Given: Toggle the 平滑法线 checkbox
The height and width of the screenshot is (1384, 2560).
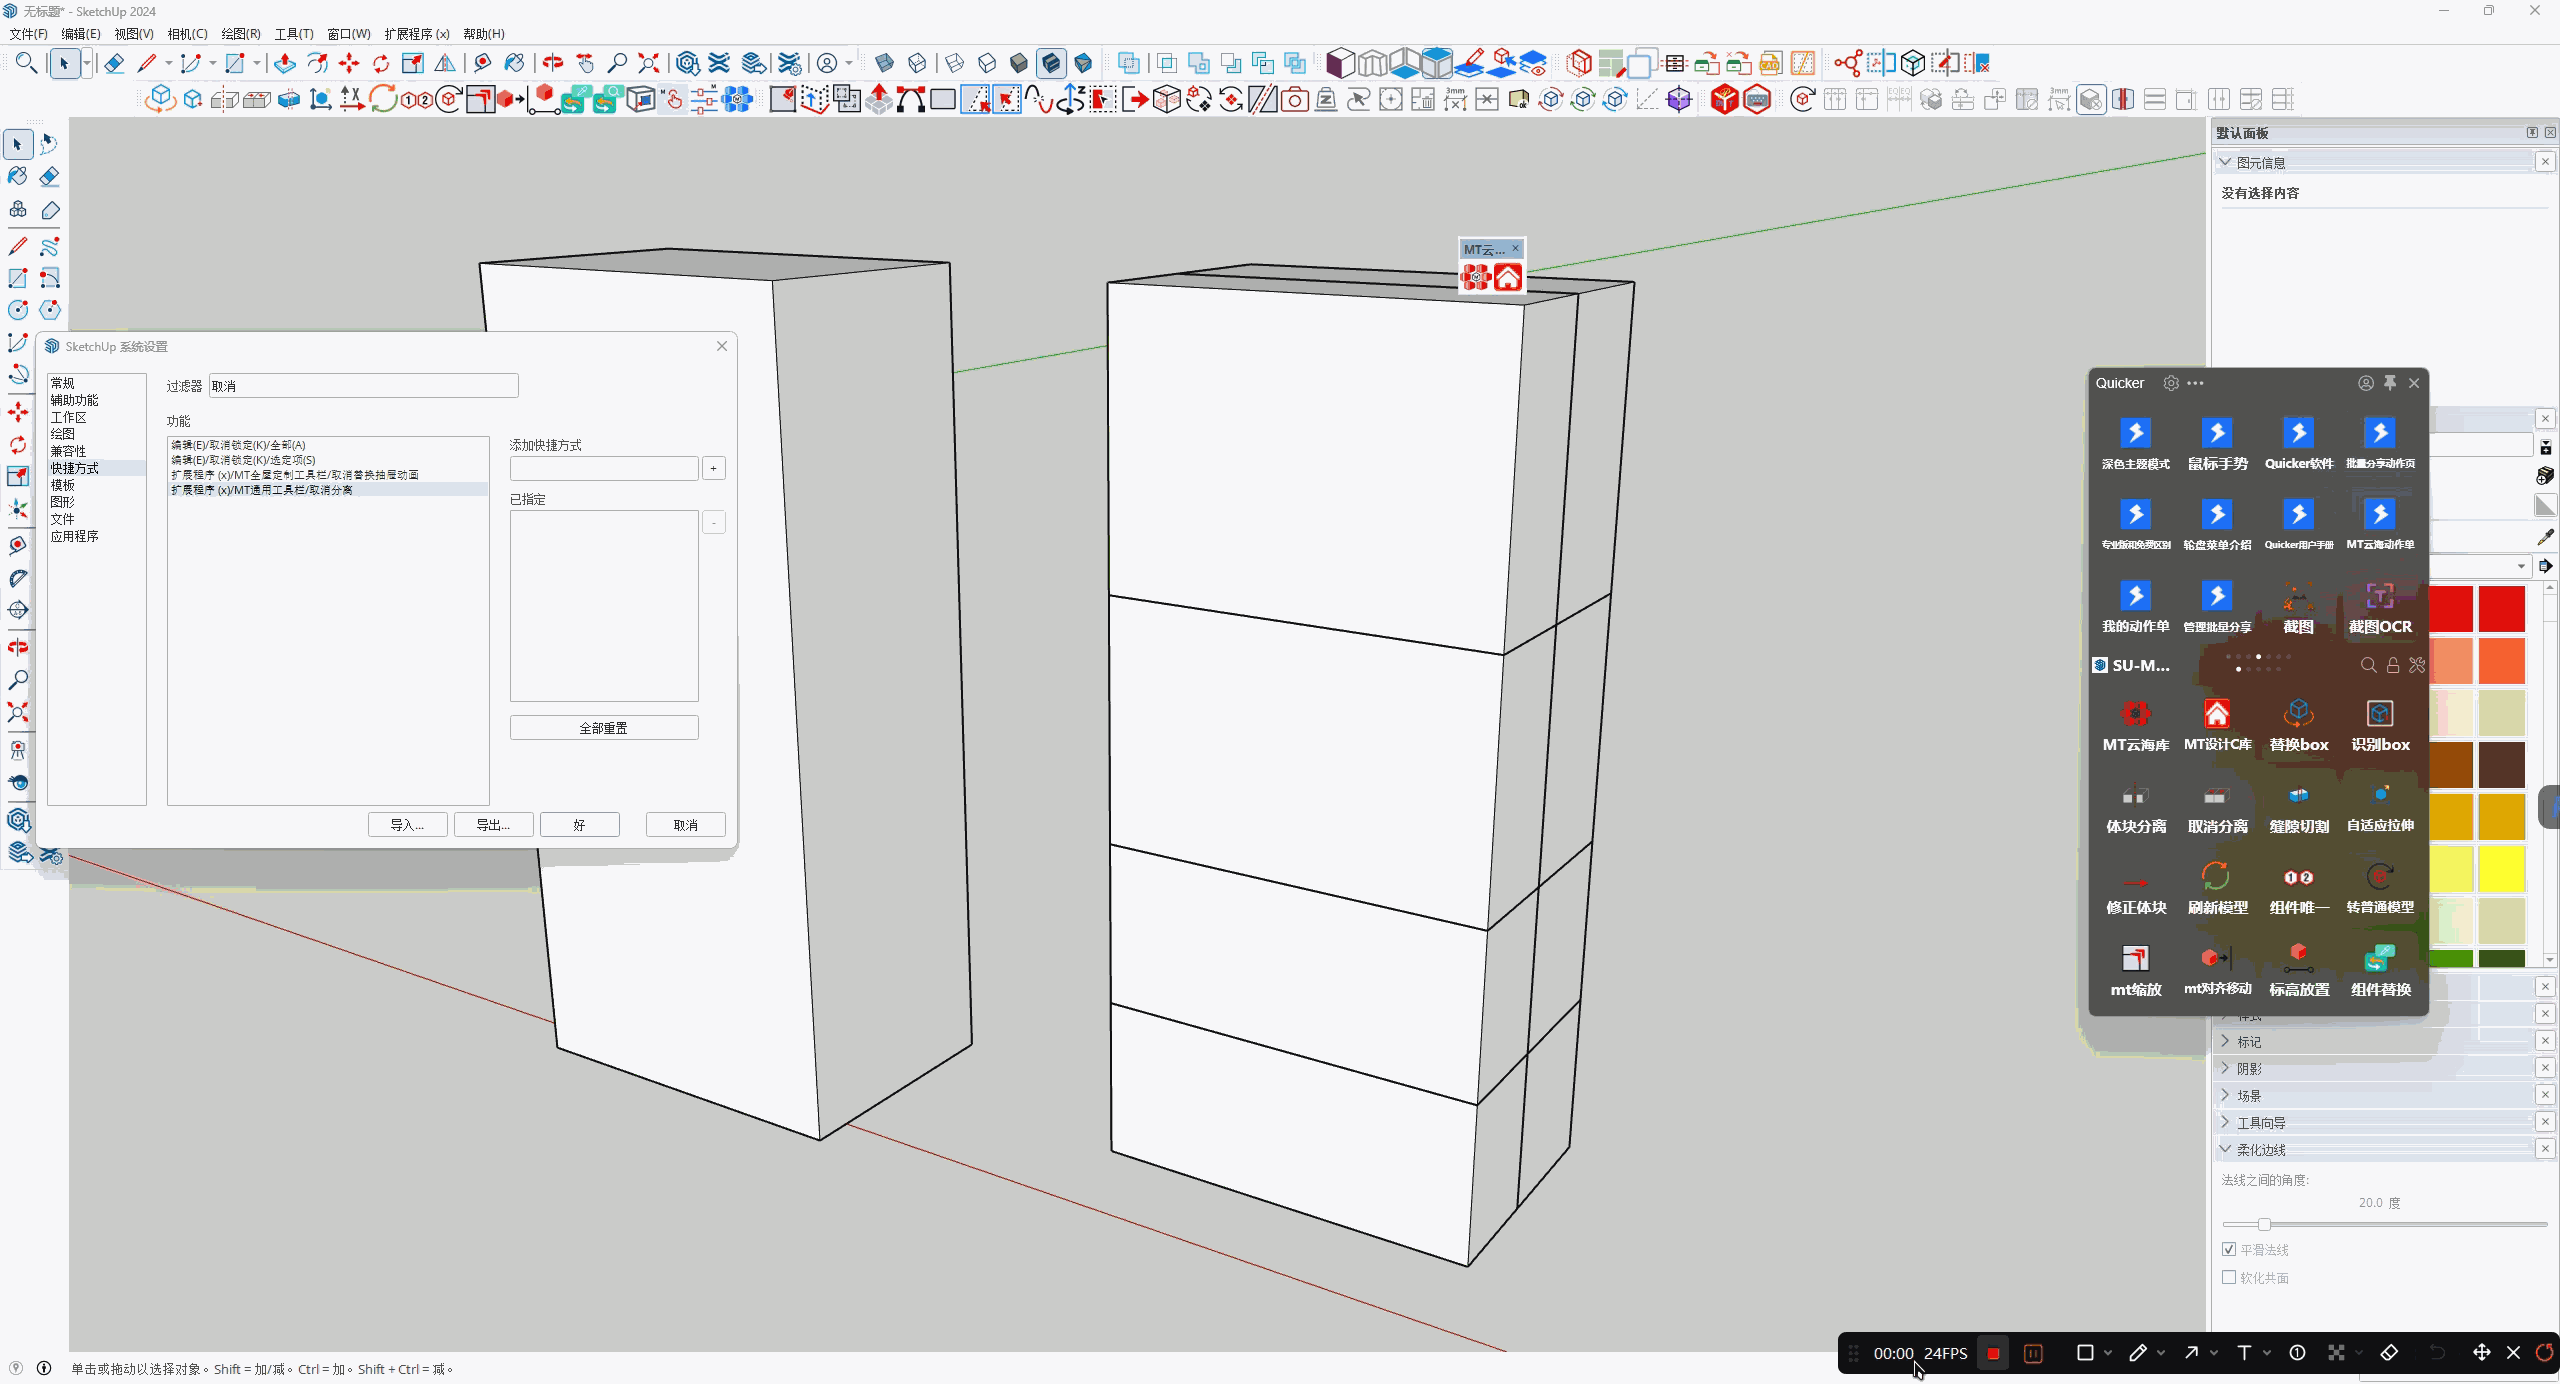Looking at the screenshot, I should click(x=2229, y=1249).
